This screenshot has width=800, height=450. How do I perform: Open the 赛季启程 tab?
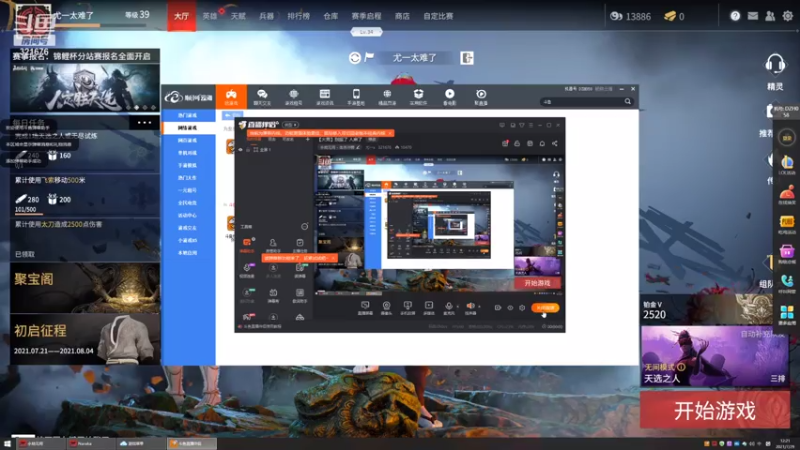[366, 16]
